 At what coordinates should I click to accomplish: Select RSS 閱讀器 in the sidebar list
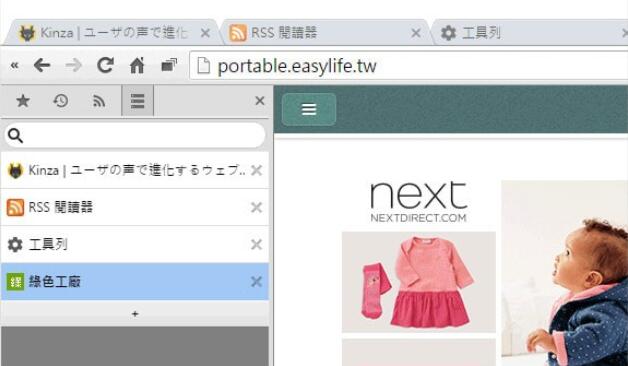pos(135,207)
